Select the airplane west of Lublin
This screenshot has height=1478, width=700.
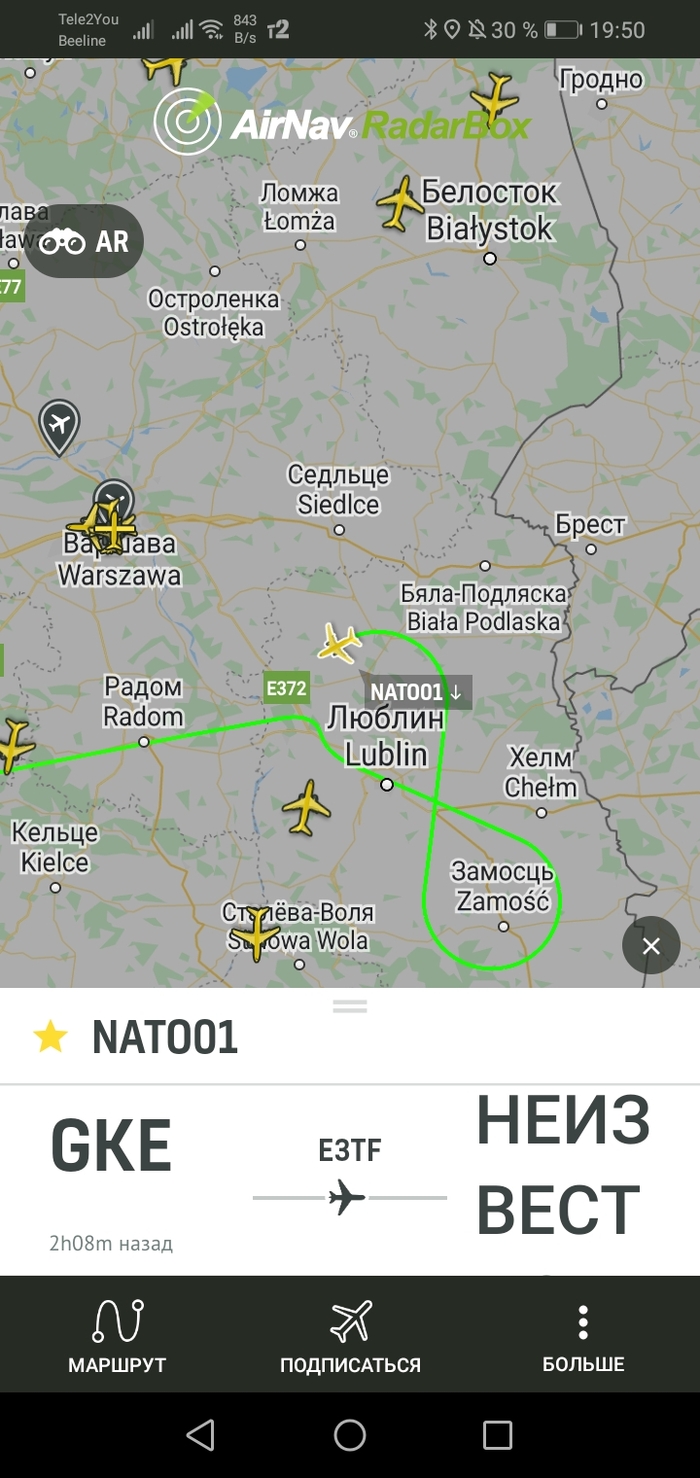point(306,807)
